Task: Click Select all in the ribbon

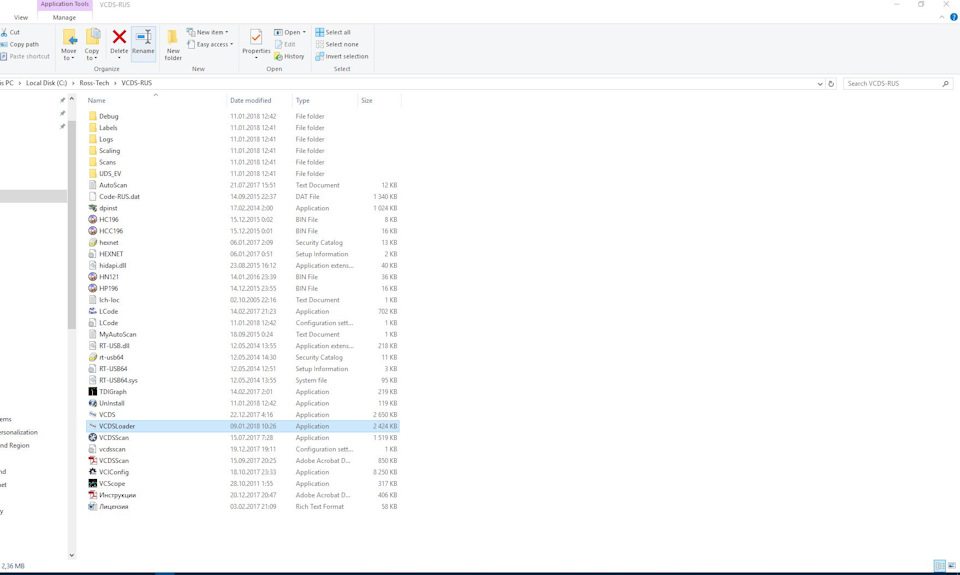Action: 333,32
